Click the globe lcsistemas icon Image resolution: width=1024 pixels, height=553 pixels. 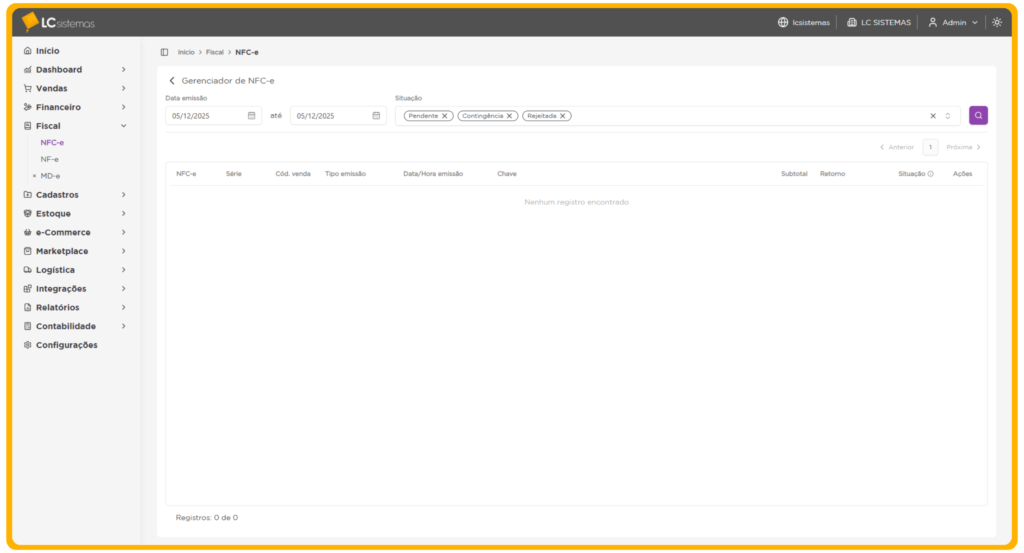(783, 22)
